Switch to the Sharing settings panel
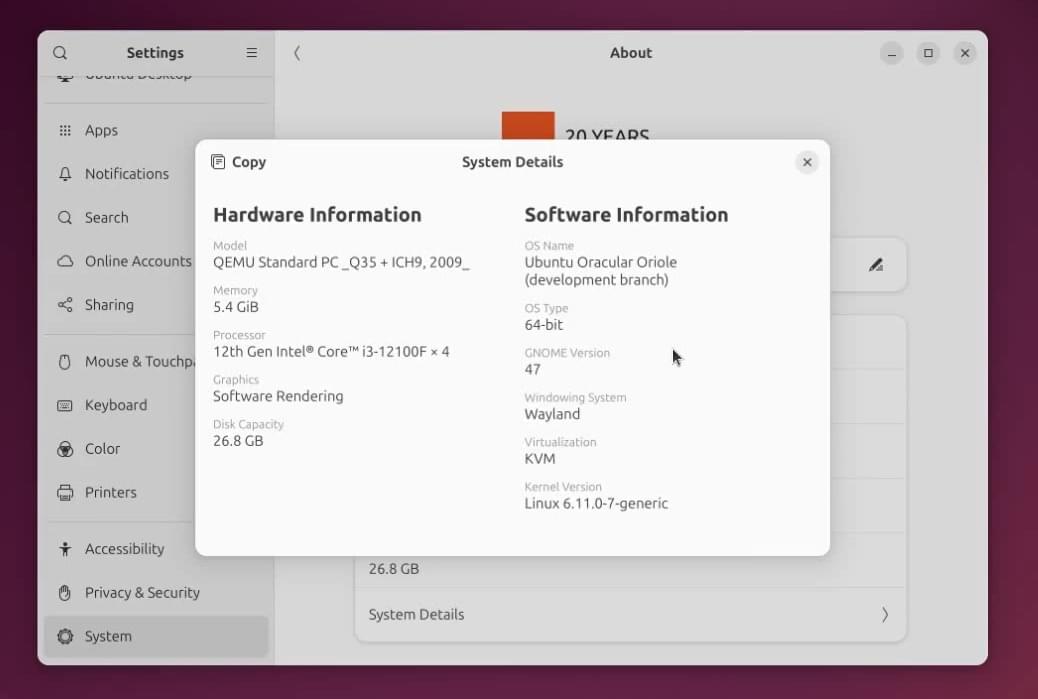Viewport: 1038px width, 699px height. (156, 305)
